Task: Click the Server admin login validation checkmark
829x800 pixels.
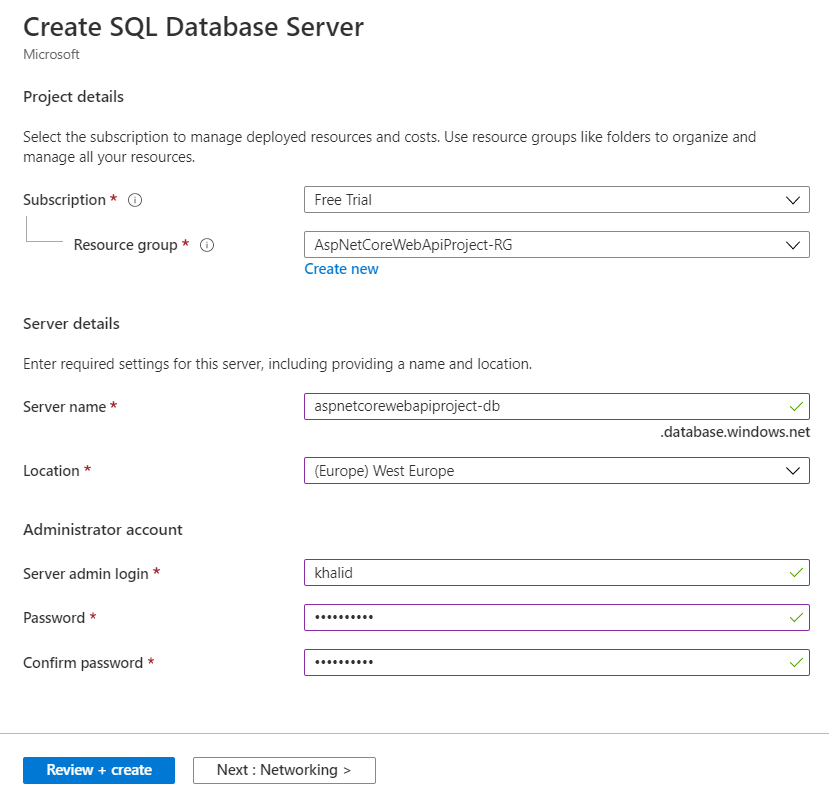Action: point(796,573)
